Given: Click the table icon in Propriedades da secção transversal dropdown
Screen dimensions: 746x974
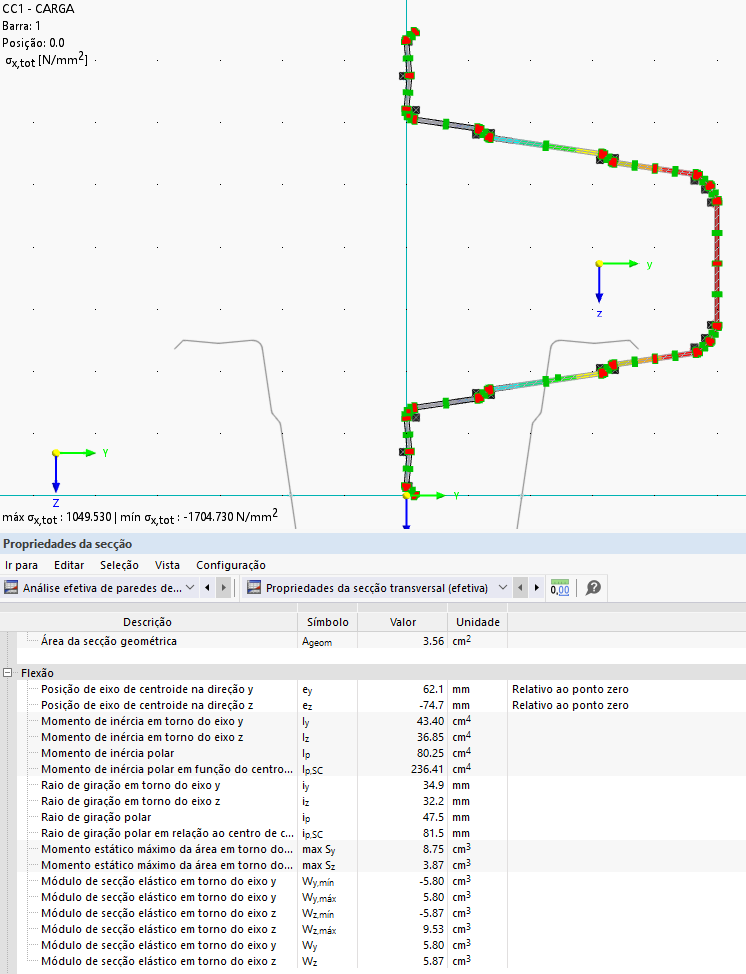Looking at the screenshot, I should pos(255,588).
